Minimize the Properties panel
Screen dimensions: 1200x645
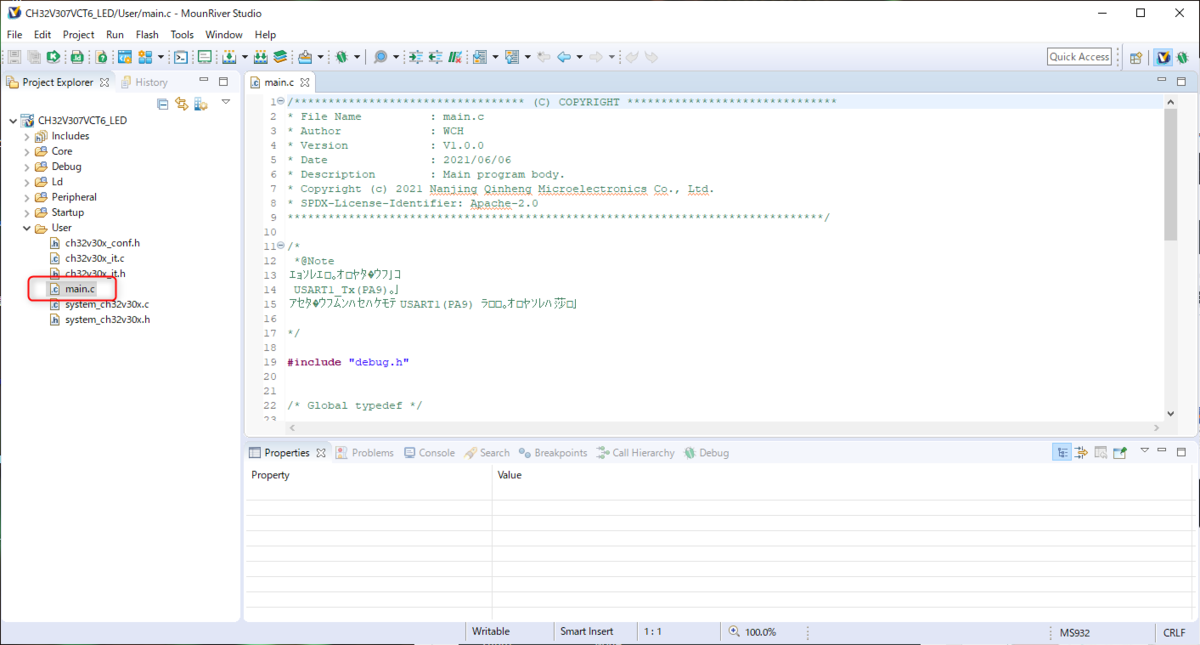click(x=1161, y=450)
